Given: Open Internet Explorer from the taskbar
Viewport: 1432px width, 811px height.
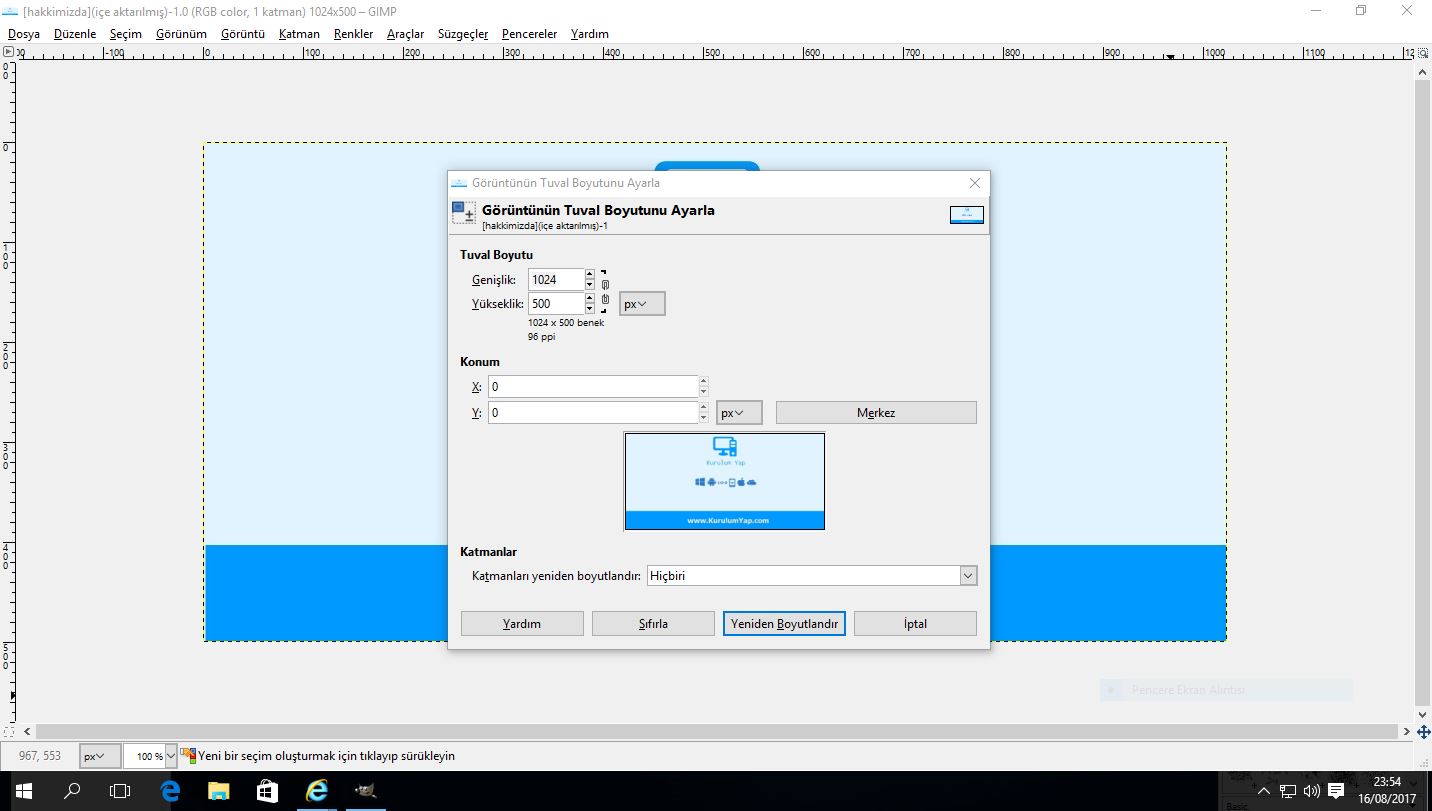Looking at the screenshot, I should click(x=316, y=791).
